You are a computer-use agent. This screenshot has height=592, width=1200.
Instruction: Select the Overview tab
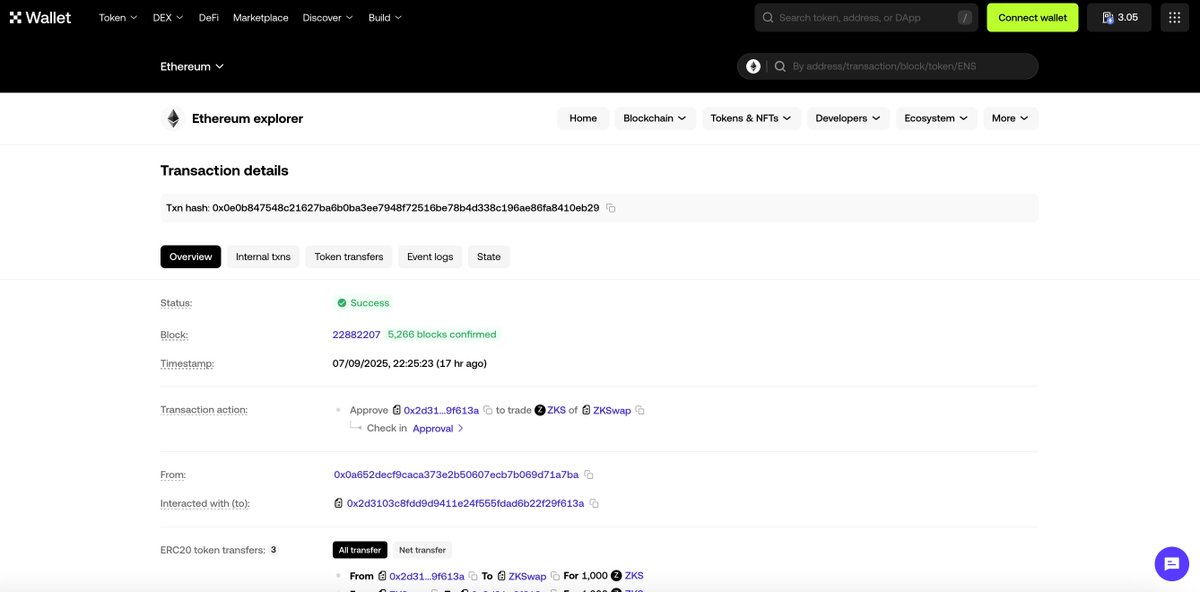click(190, 257)
